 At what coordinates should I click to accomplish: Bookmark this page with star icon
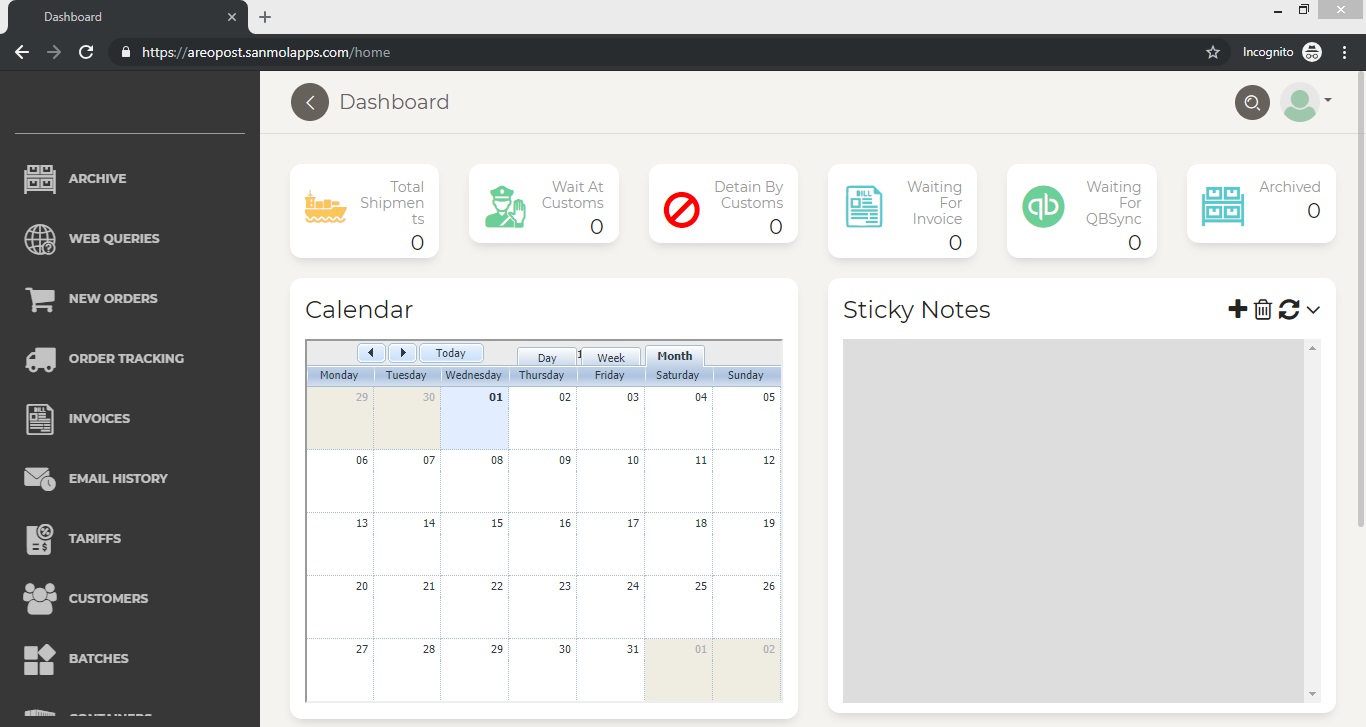[x=1213, y=52]
